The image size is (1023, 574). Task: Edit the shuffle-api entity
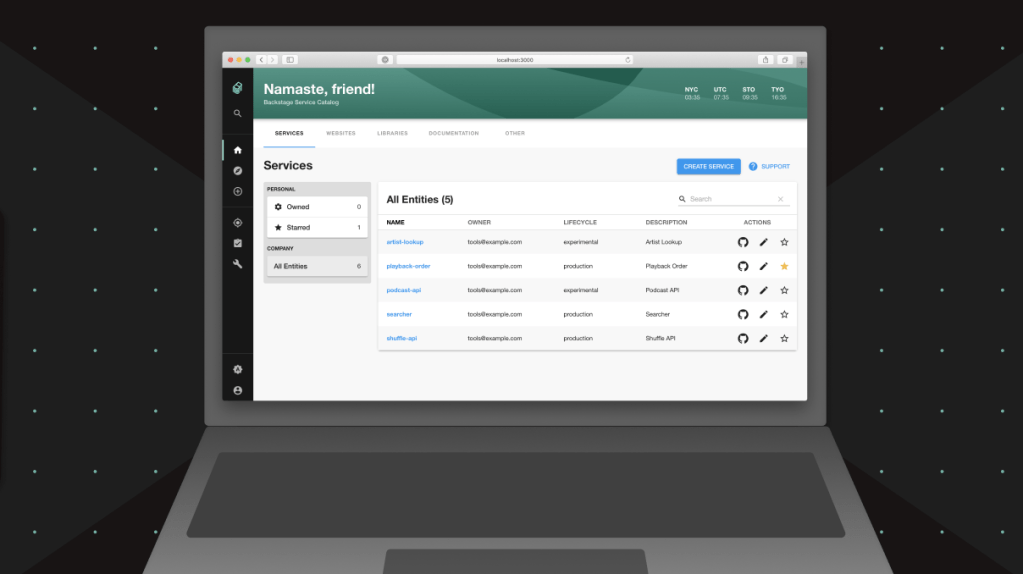pos(763,339)
